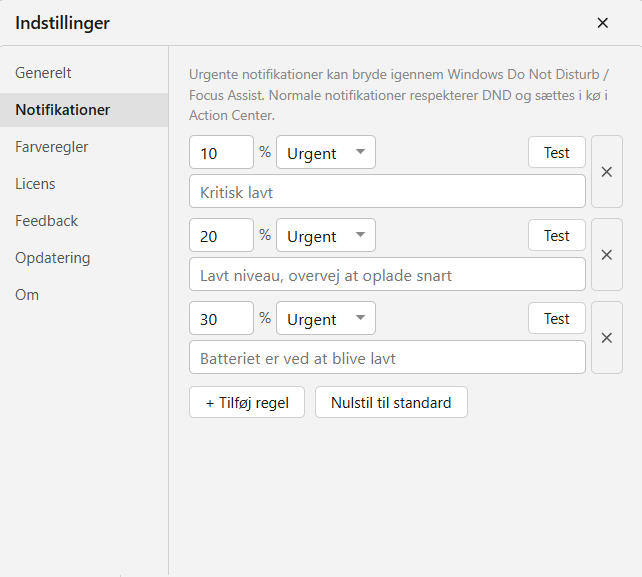This screenshot has height=577, width=642.
Task: Open the Opdatering section
Action: (84, 258)
